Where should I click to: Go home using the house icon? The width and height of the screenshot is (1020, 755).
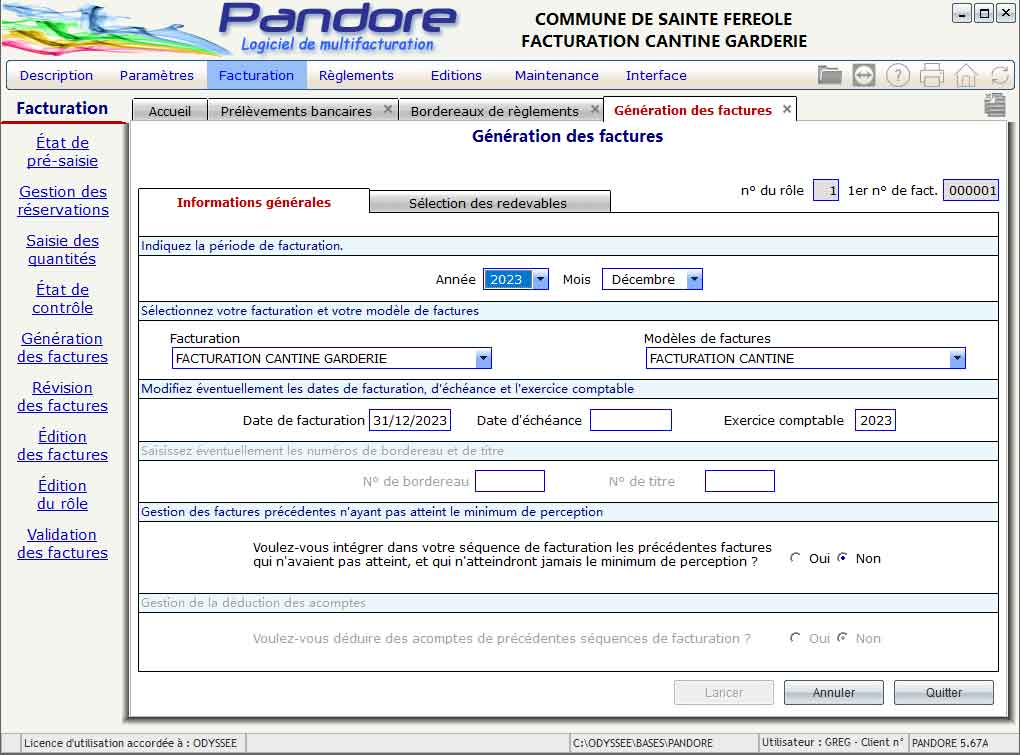(966, 75)
